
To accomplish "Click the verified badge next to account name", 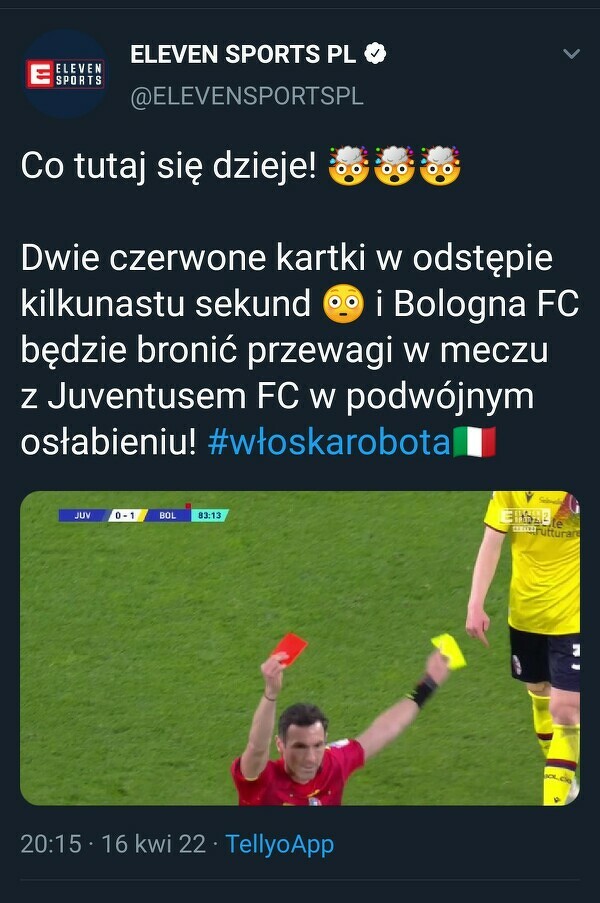I will [x=375, y=54].
